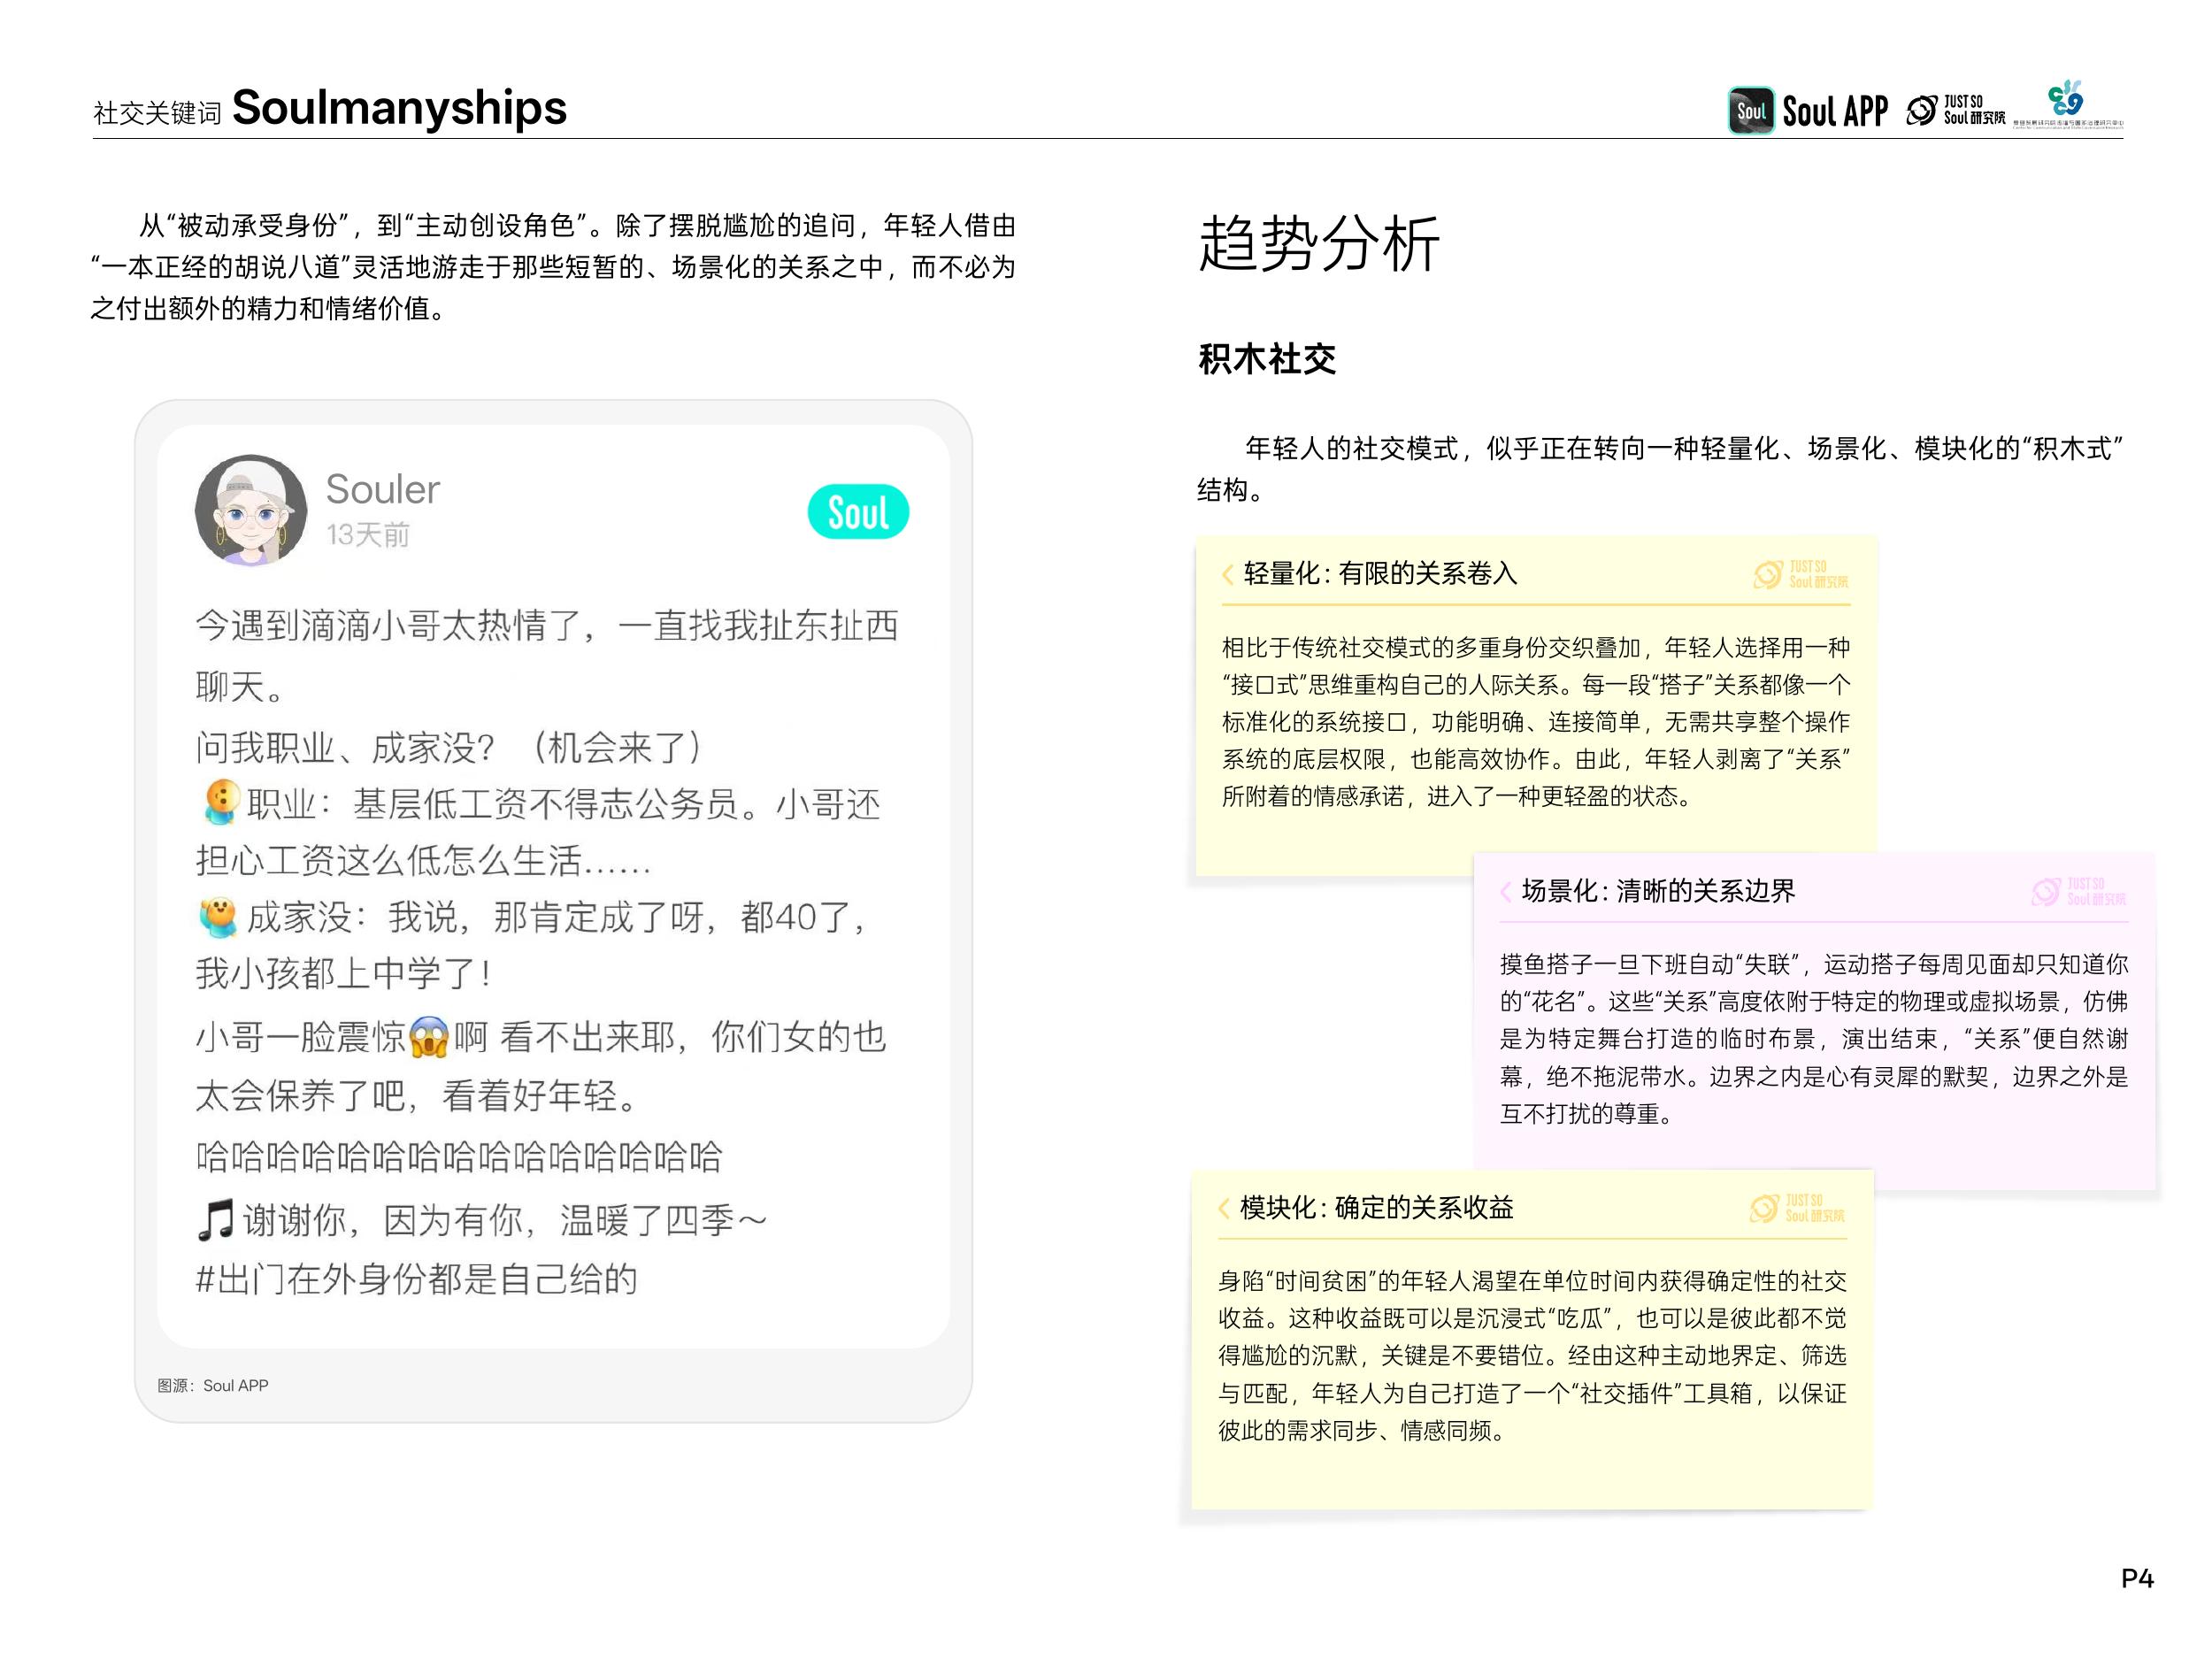Image resolution: width=2212 pixels, height=1659 pixels.
Task: Click the P4 page number
Action: [x=2137, y=1578]
